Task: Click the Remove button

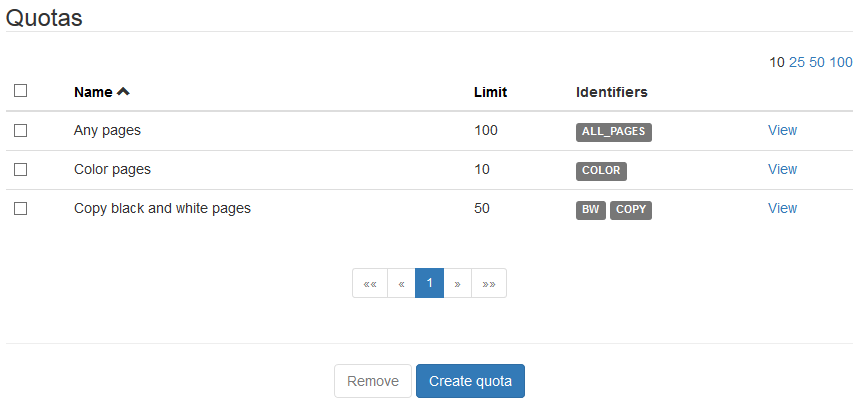Action: click(x=373, y=381)
